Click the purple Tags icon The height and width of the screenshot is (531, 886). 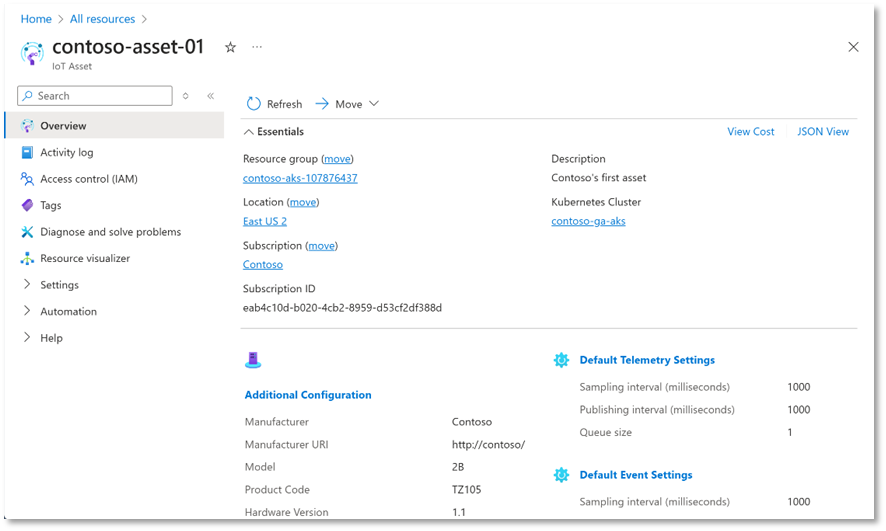click(27, 205)
